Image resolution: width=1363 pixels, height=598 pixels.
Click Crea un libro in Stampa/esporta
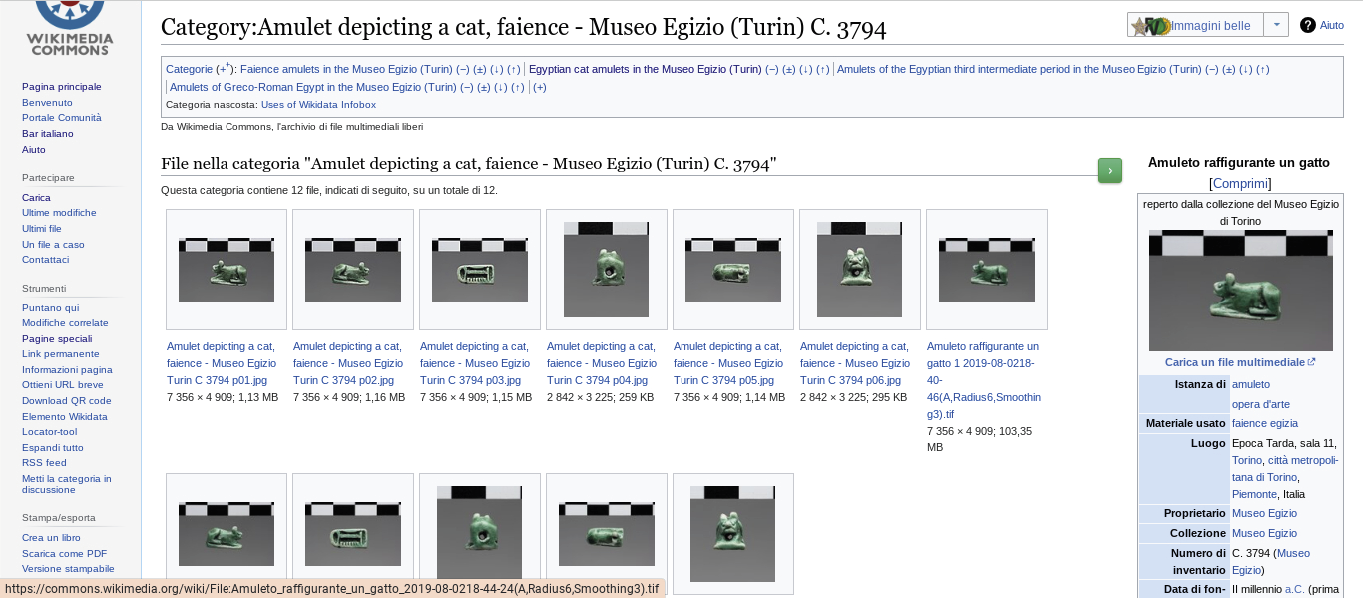coord(51,537)
